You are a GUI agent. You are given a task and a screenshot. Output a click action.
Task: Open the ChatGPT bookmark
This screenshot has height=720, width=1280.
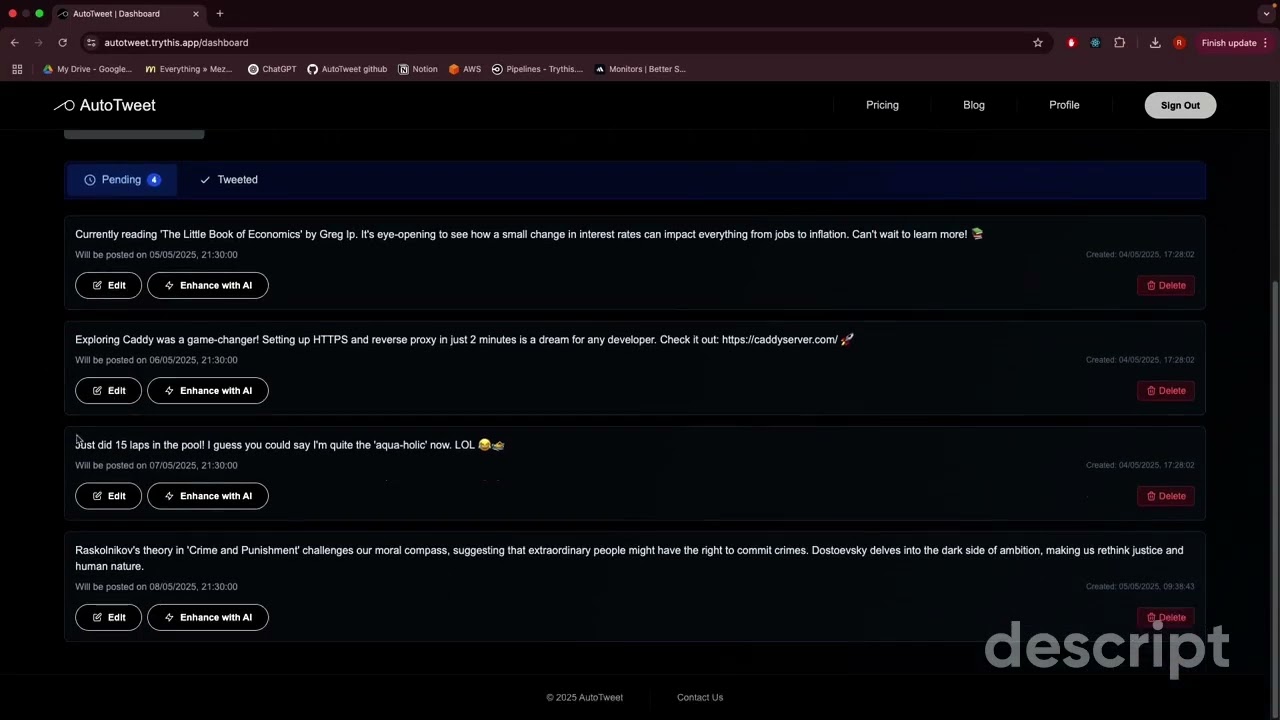click(272, 69)
